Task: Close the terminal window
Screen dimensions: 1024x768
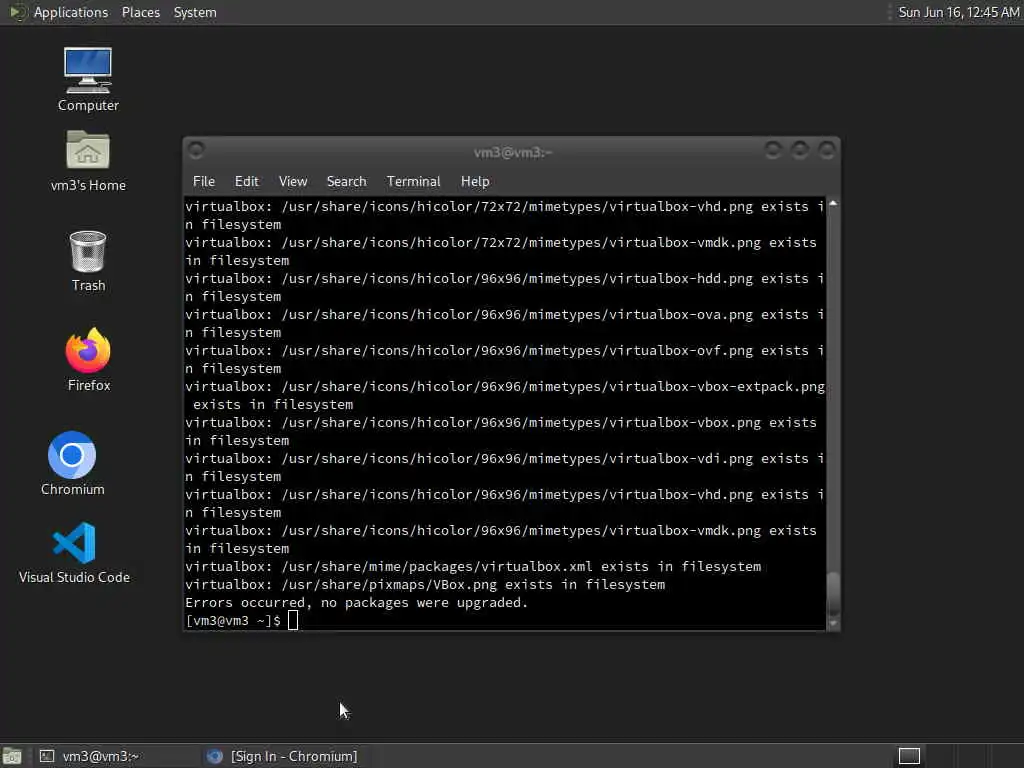Action: tap(827, 151)
